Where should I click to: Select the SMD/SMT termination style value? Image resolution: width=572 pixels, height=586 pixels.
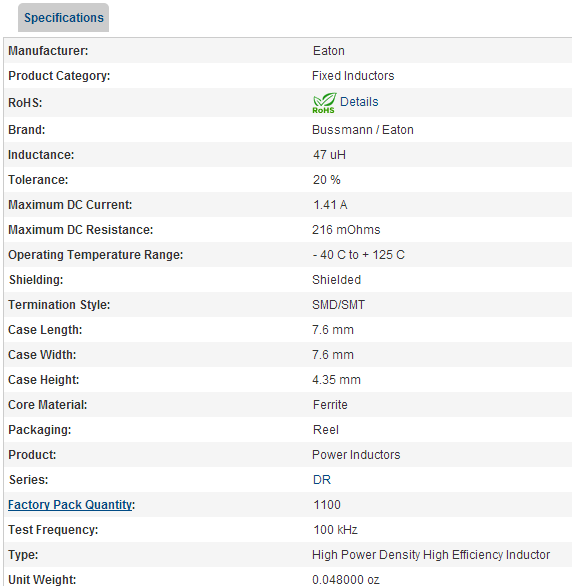pyautogui.click(x=338, y=305)
